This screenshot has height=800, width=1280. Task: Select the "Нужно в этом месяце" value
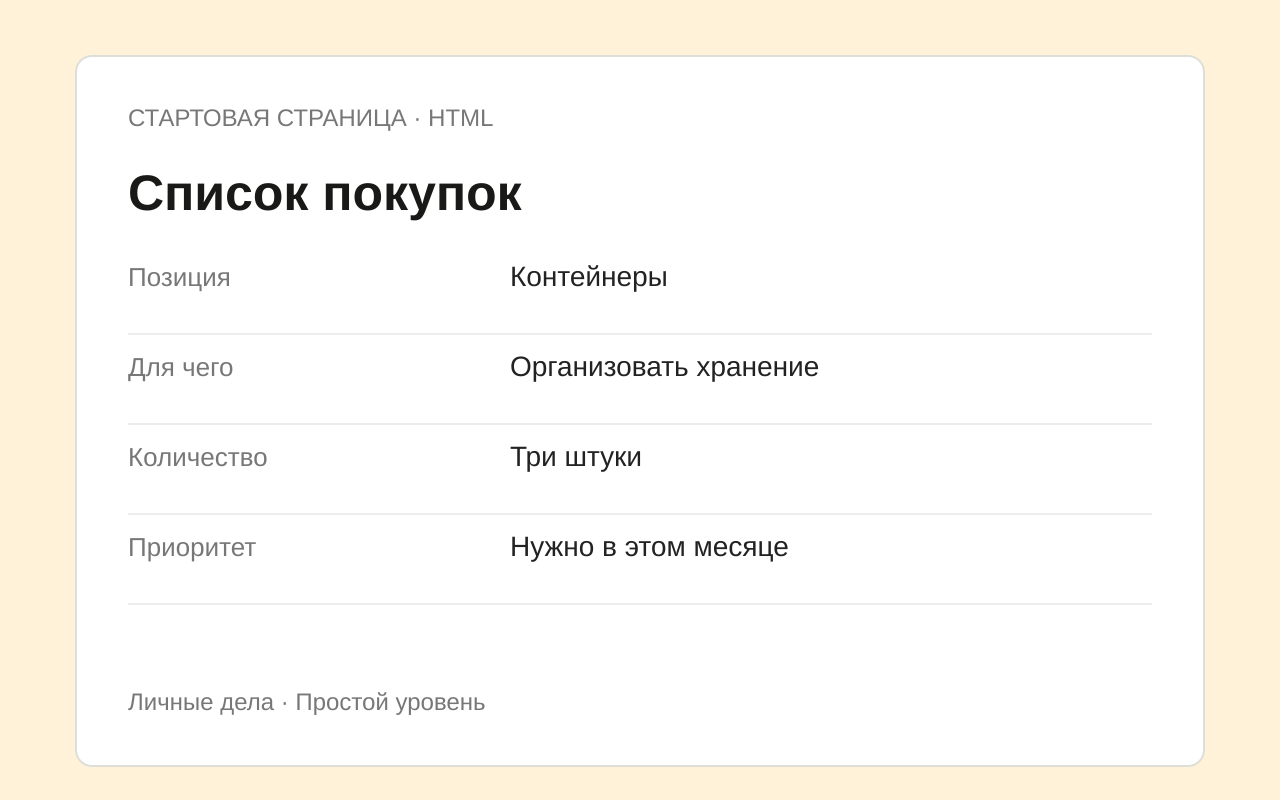649,547
